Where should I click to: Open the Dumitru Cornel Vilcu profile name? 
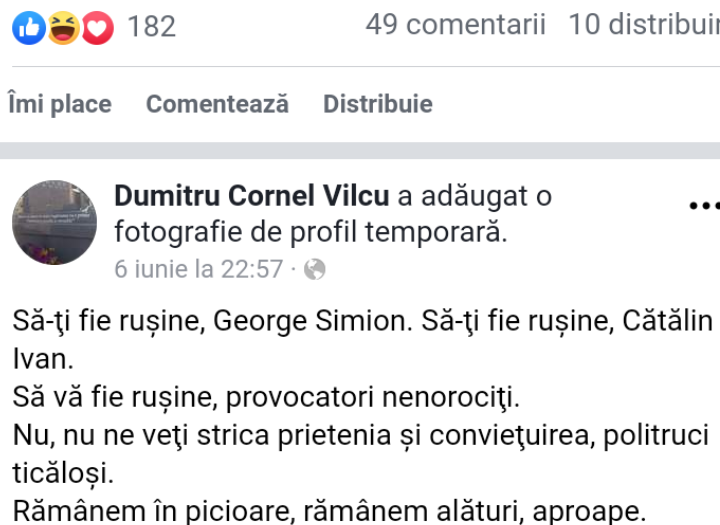point(252,196)
